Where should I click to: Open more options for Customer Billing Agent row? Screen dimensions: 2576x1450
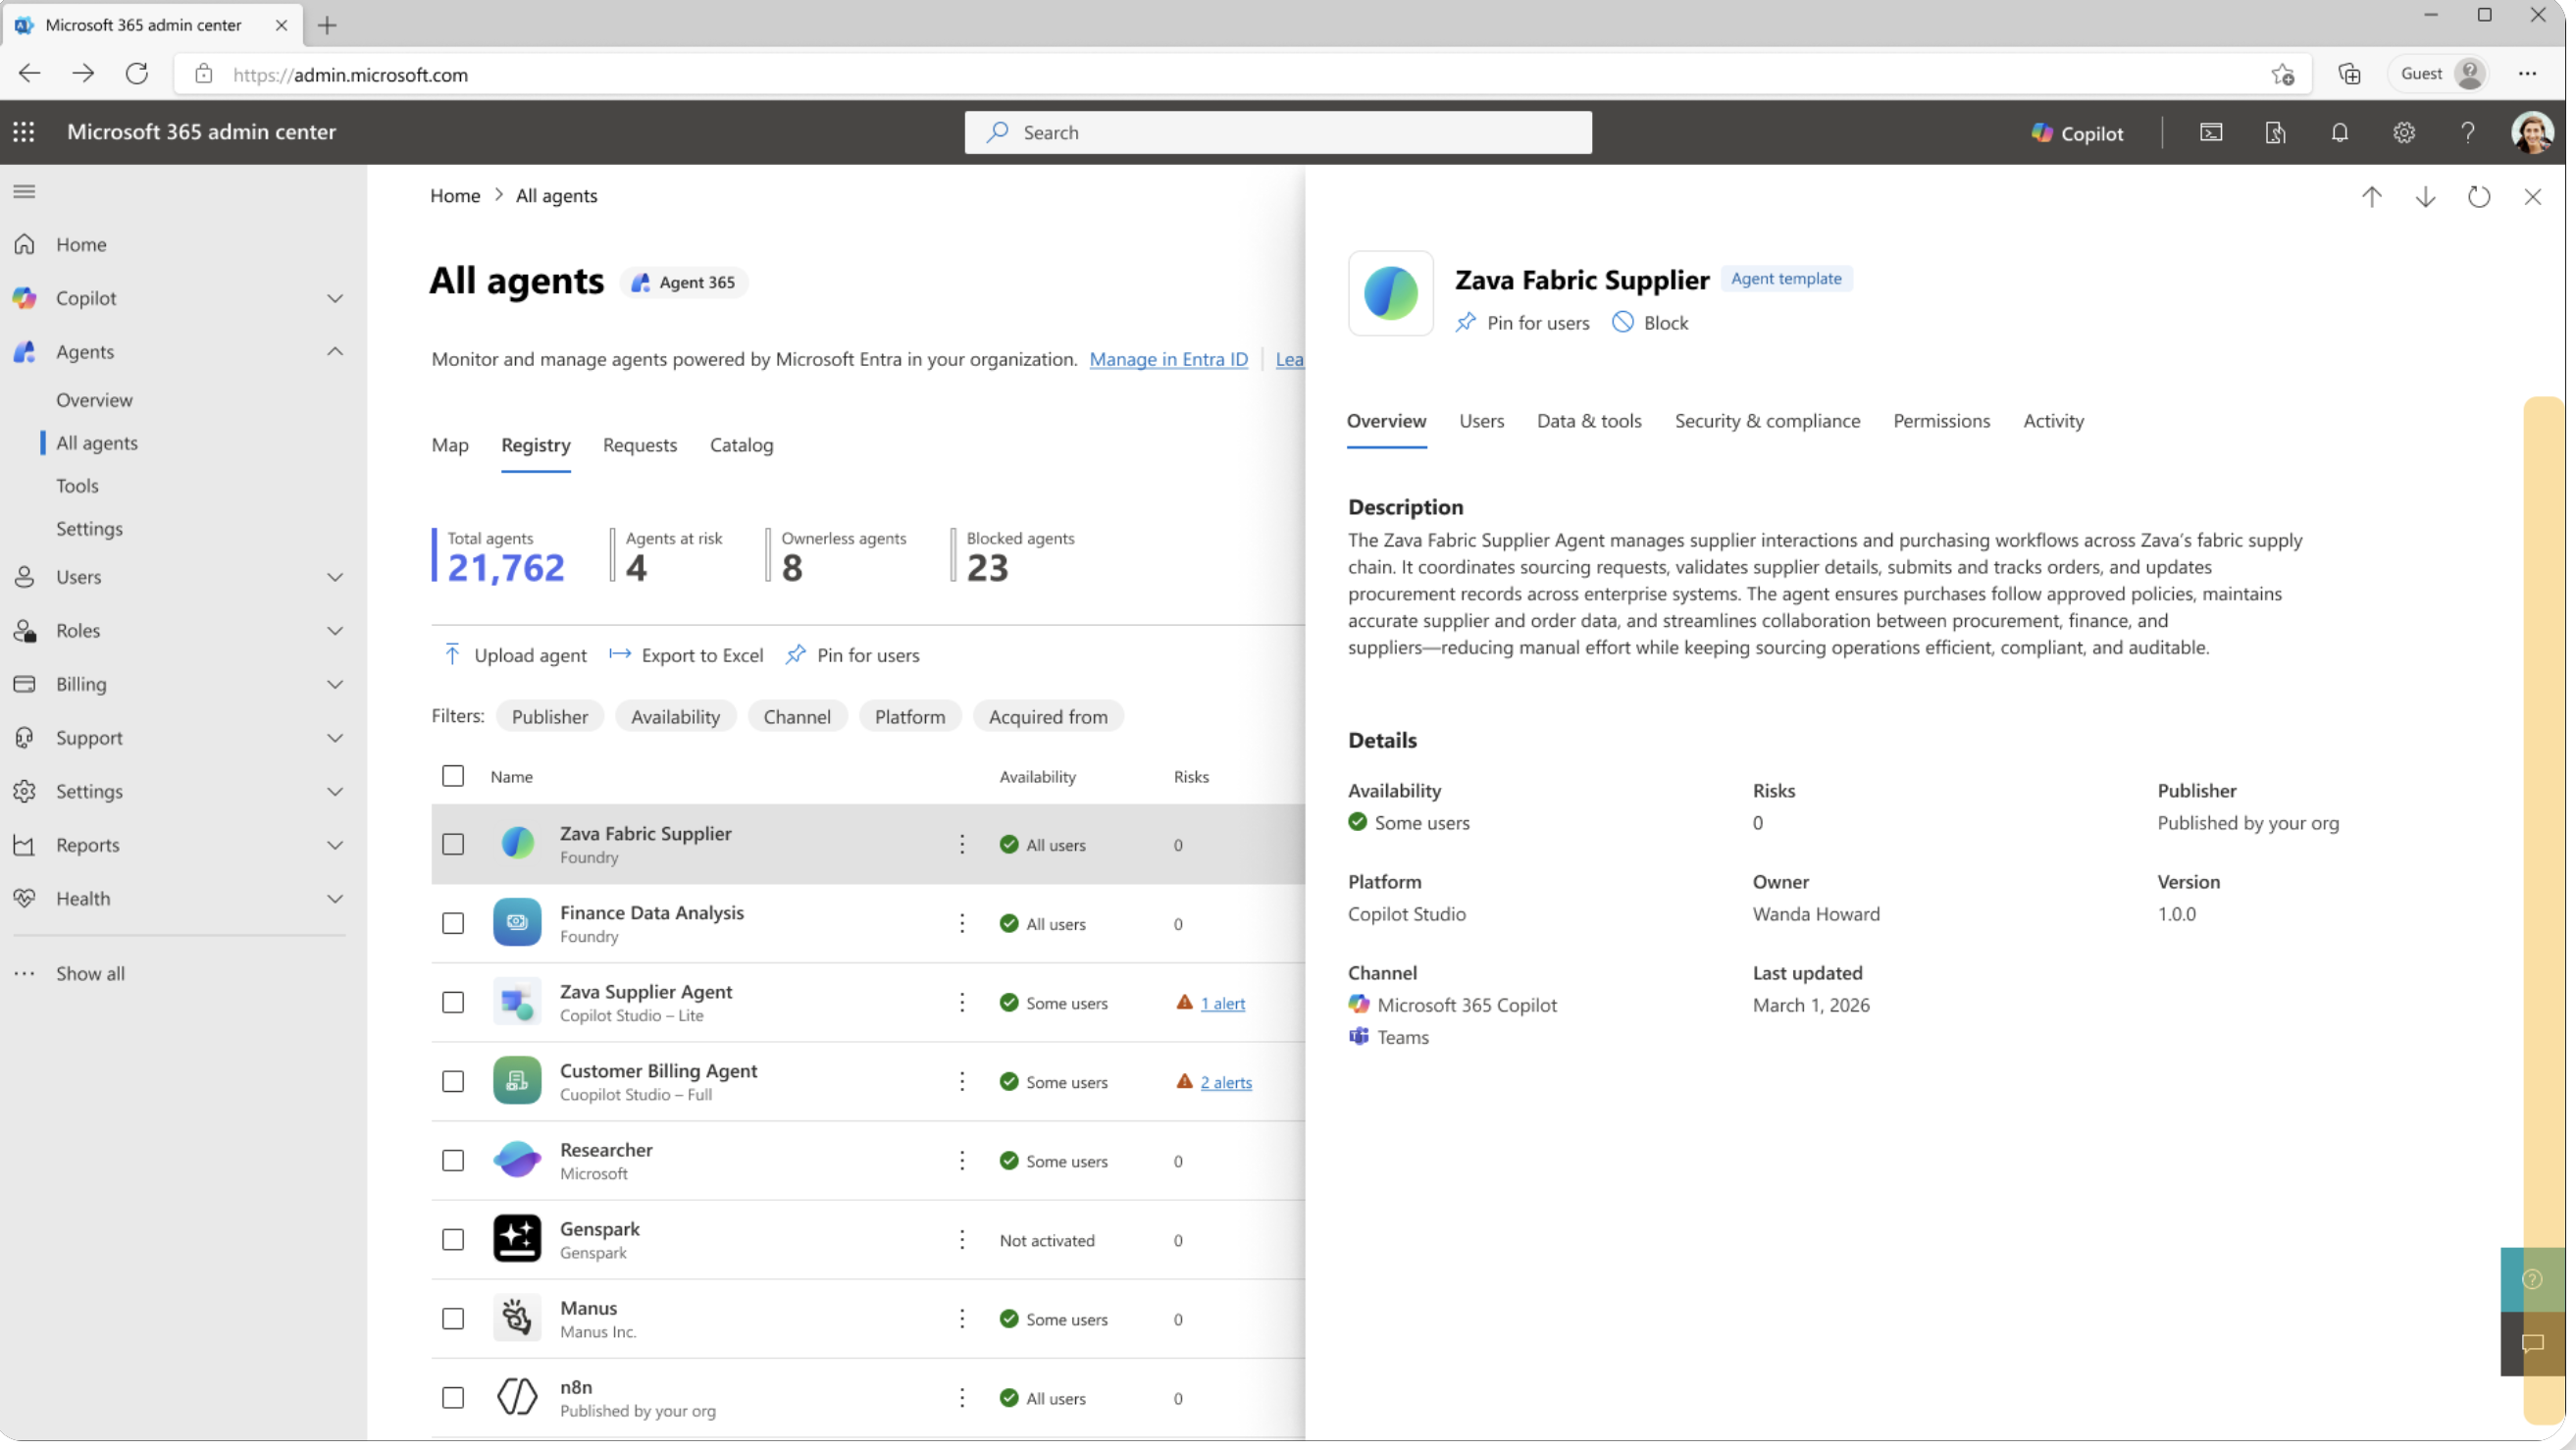tap(962, 1081)
